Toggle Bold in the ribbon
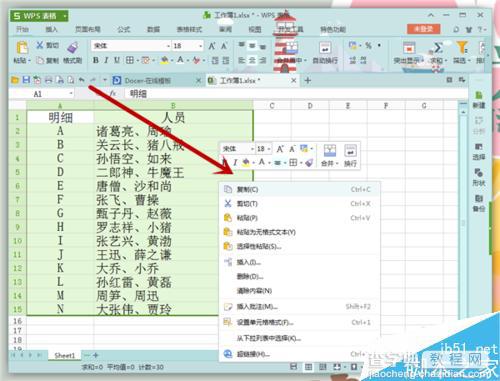 (x=96, y=60)
